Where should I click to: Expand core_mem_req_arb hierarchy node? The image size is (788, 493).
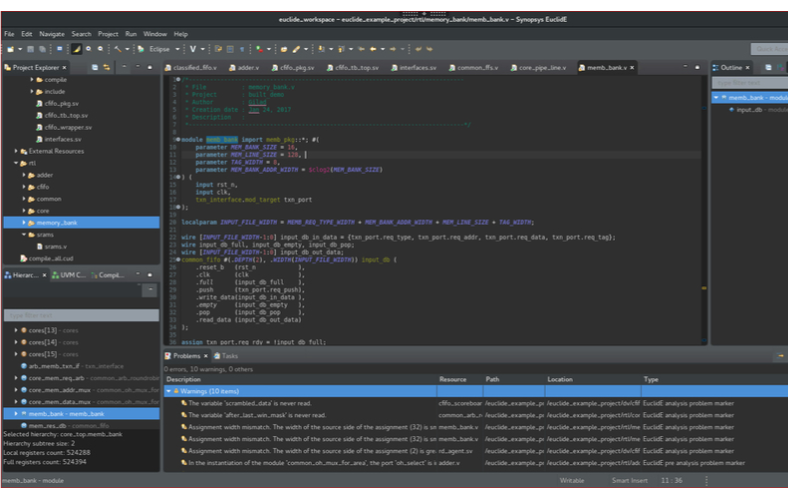(x=16, y=378)
